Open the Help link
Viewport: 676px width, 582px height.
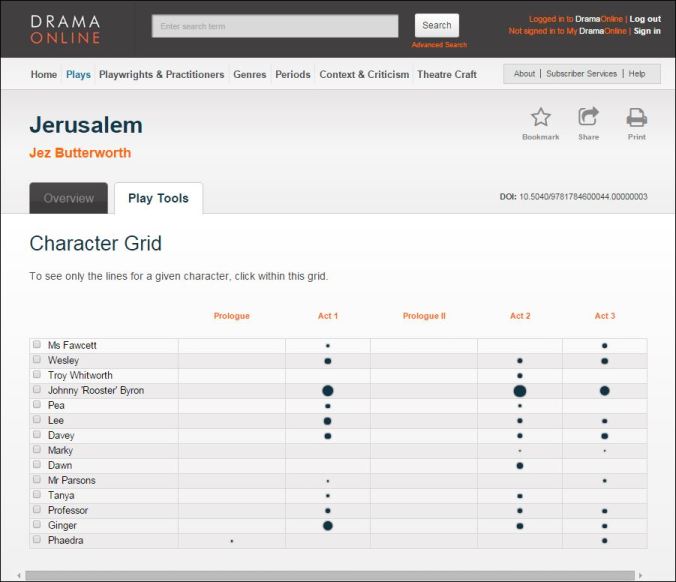coord(637,74)
